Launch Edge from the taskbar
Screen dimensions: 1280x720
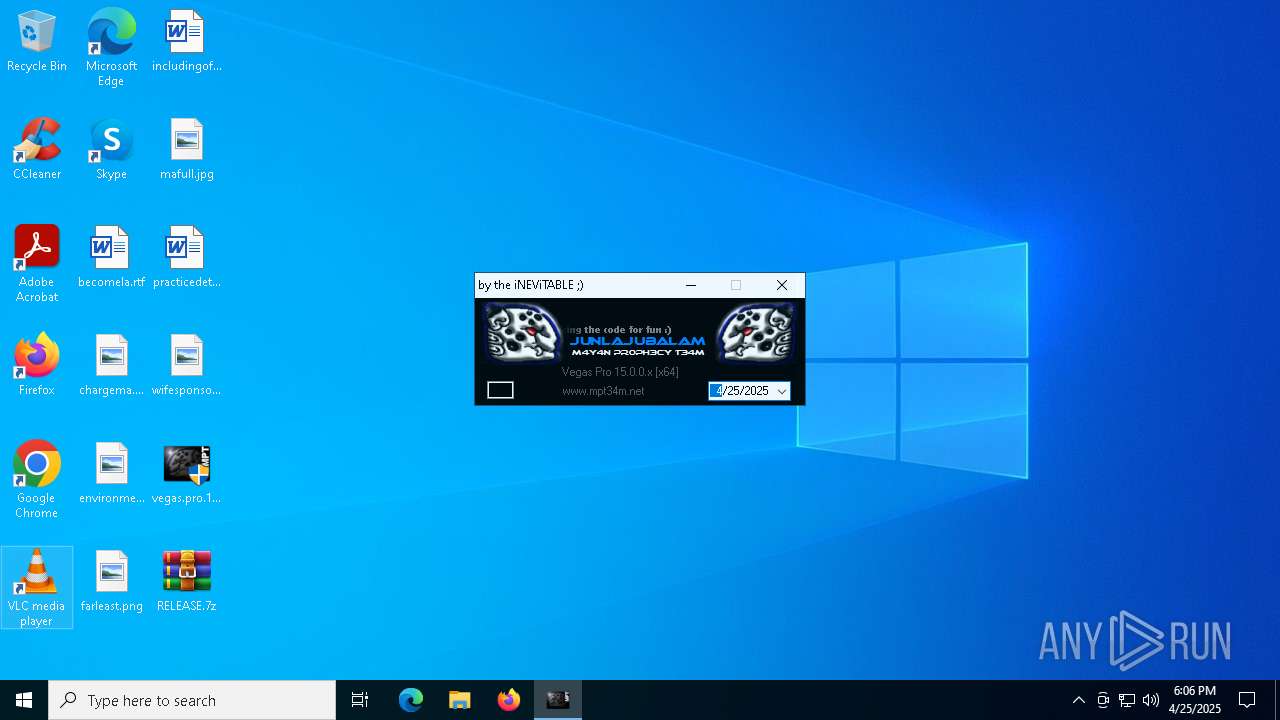(411, 700)
